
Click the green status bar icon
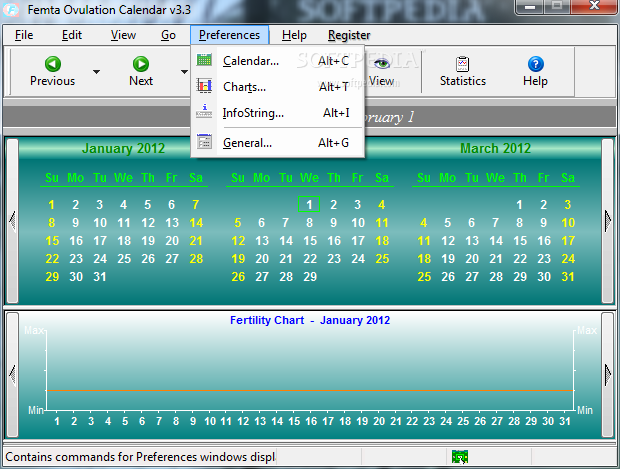[x=460, y=457]
